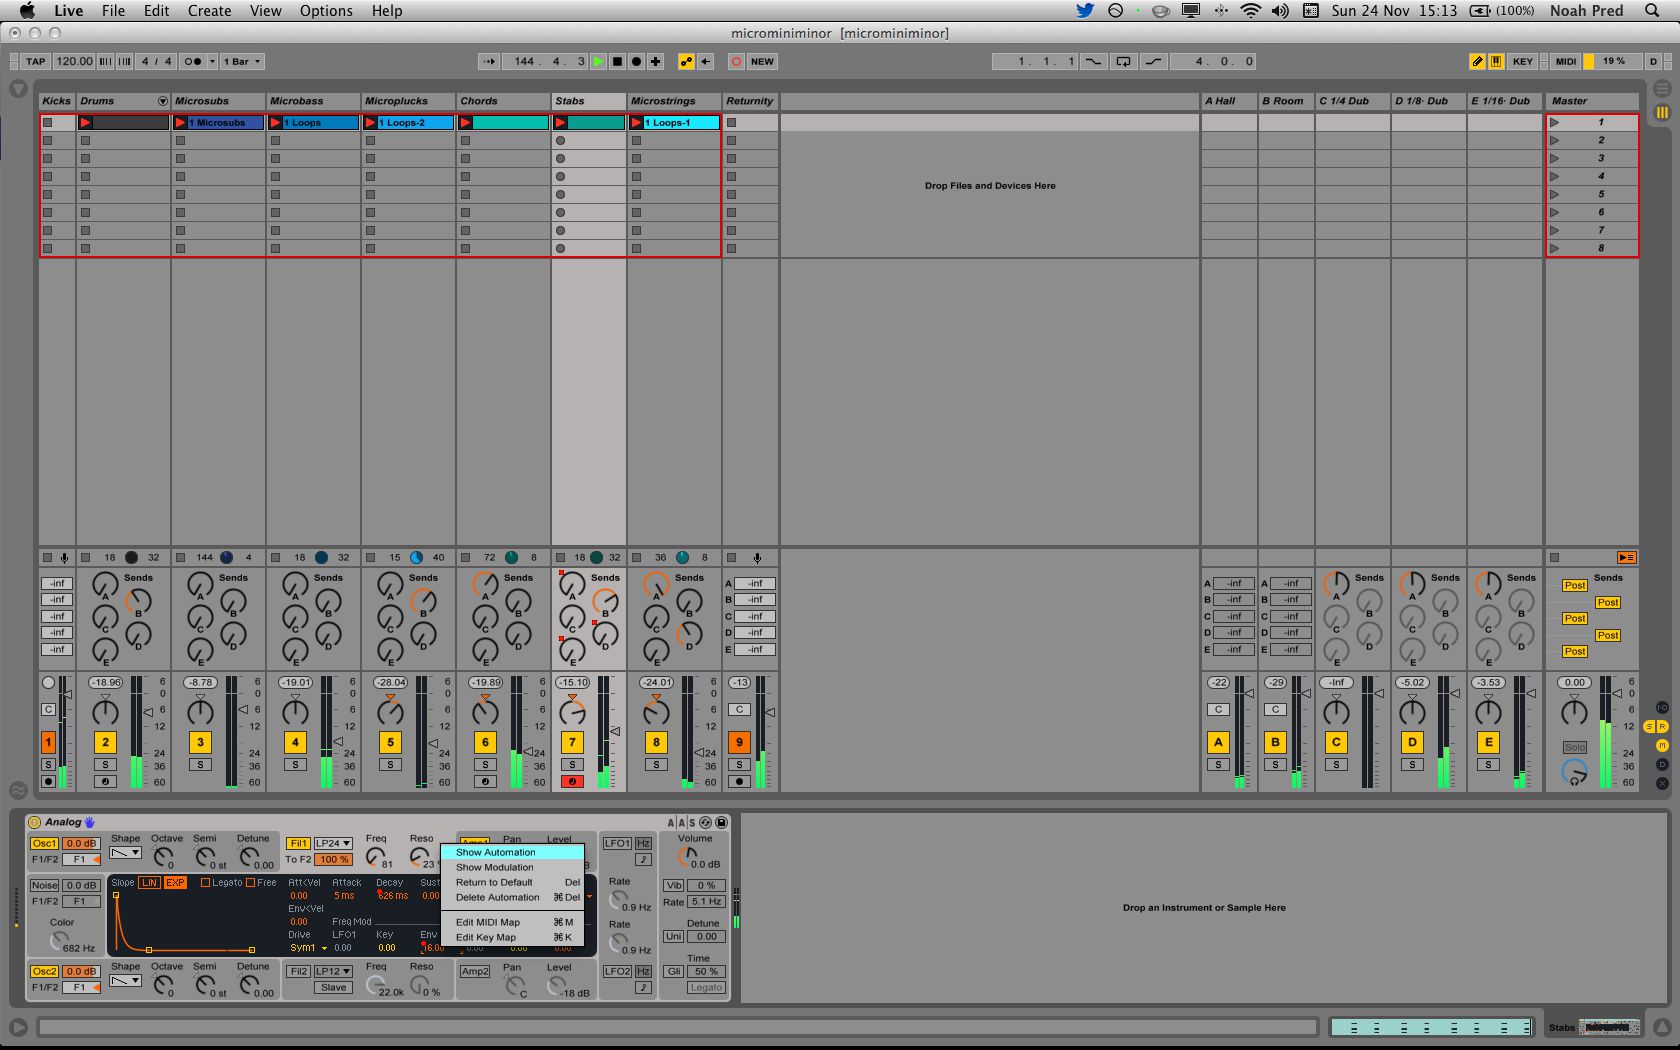Toggle track activator 2 on Drums
The width and height of the screenshot is (1680, 1050).
click(x=105, y=742)
